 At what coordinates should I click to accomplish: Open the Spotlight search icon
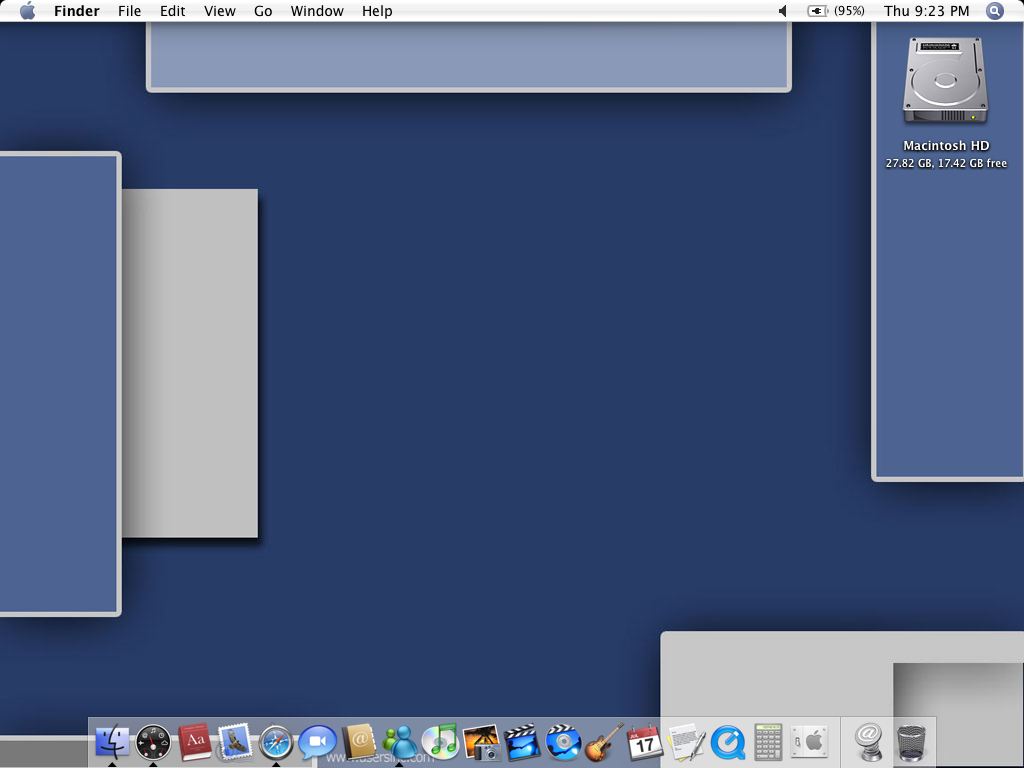[995, 11]
